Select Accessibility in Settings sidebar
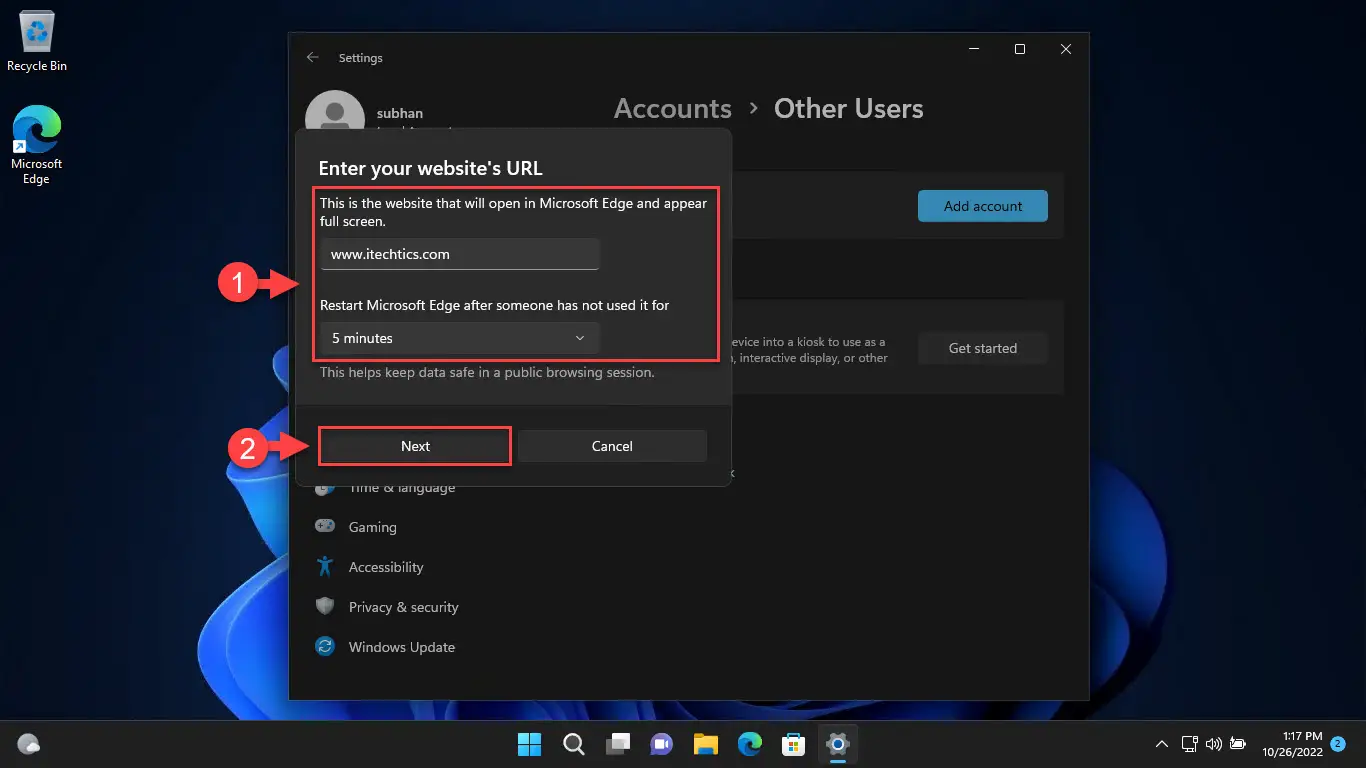The height and width of the screenshot is (768, 1366). coord(386,567)
